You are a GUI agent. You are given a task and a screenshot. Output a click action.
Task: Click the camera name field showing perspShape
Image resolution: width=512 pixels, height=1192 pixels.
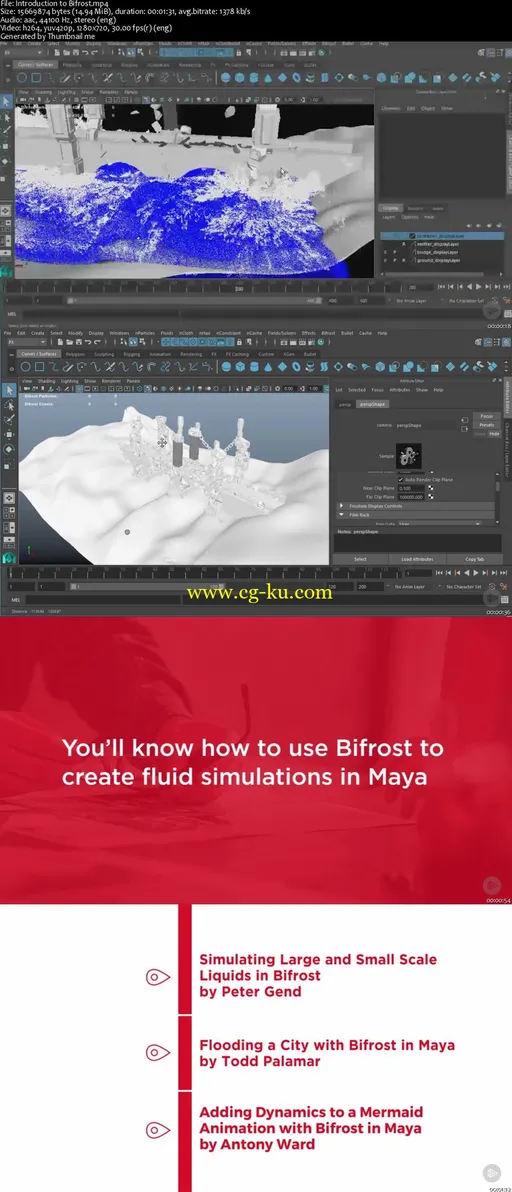pos(425,425)
